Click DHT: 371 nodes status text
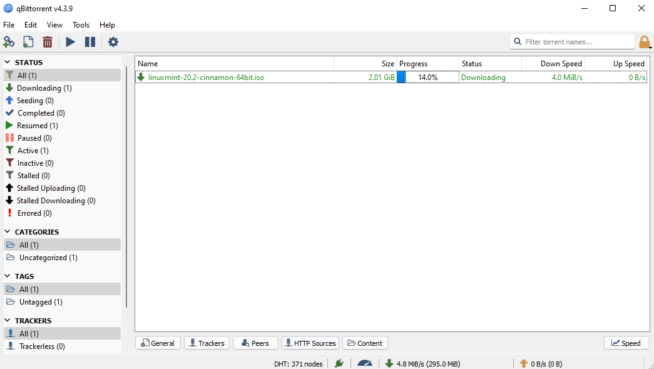Screen dimensions: 654x369 pos(298,364)
